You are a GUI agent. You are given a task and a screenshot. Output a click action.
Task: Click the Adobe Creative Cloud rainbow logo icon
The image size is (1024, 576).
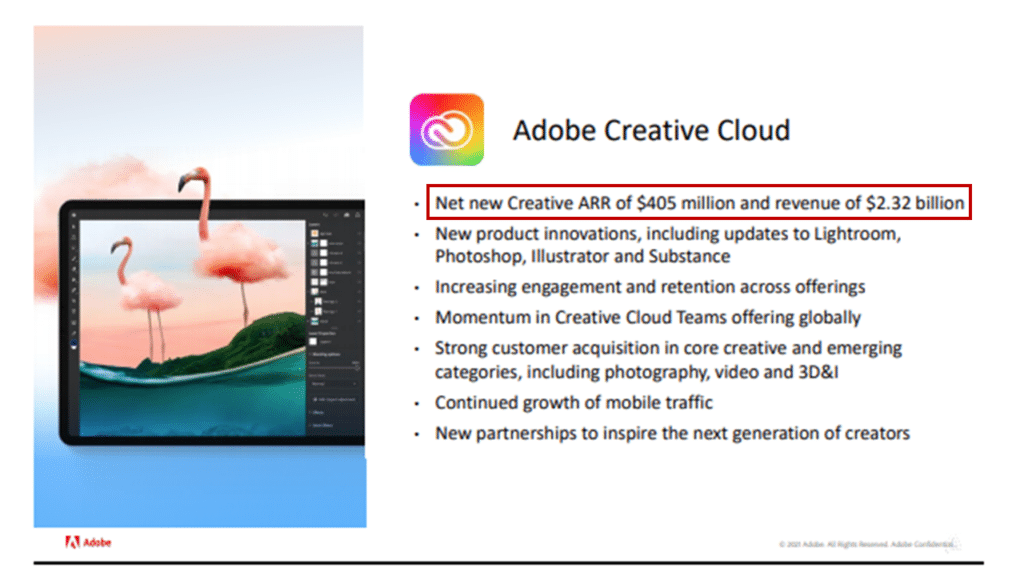(x=446, y=130)
